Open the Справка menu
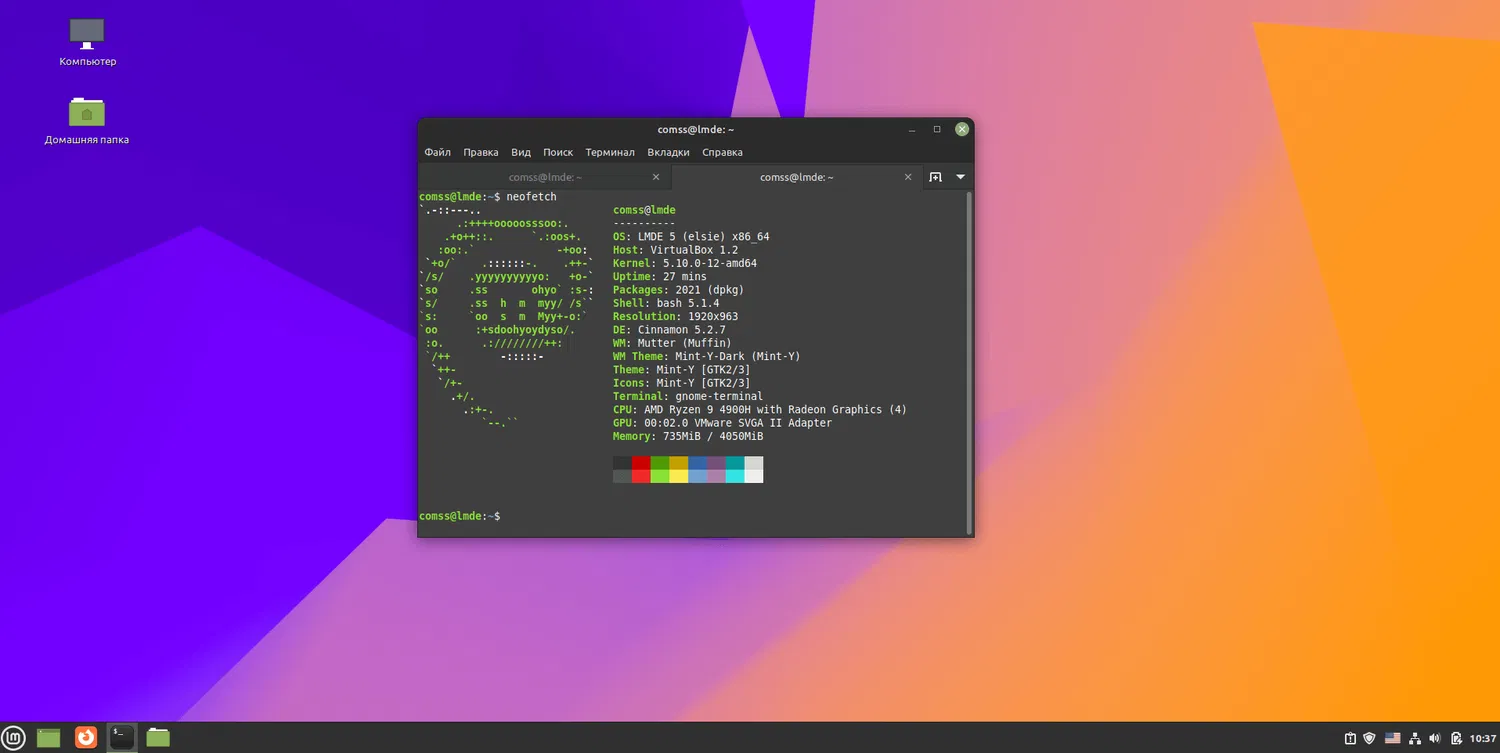This screenshot has width=1500, height=753. 722,153
